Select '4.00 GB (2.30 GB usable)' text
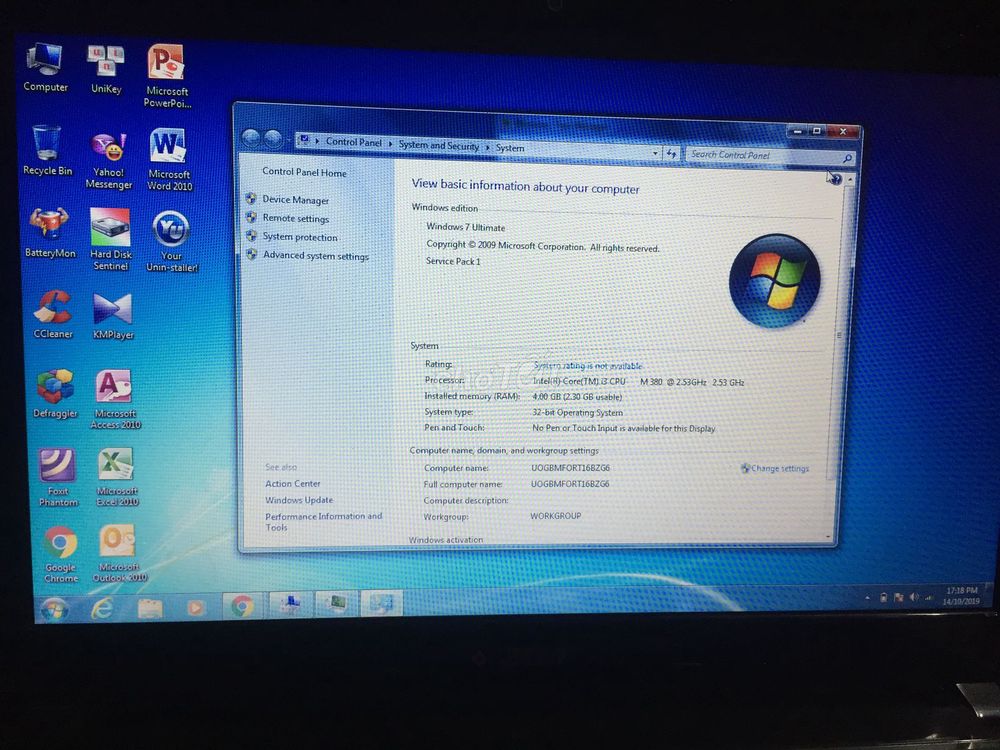Screen dimensions: 1000x750 (577, 397)
